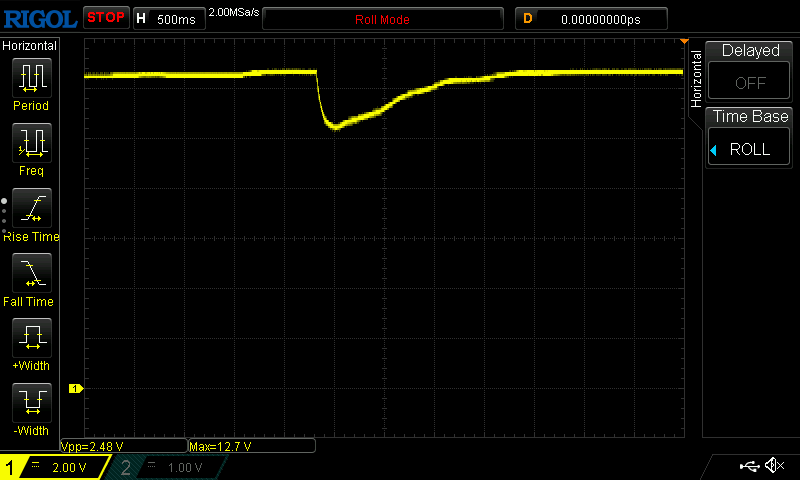Viewport: 800px width, 480px height.
Task: Toggle the Delayed OFF setting
Action: point(749,81)
